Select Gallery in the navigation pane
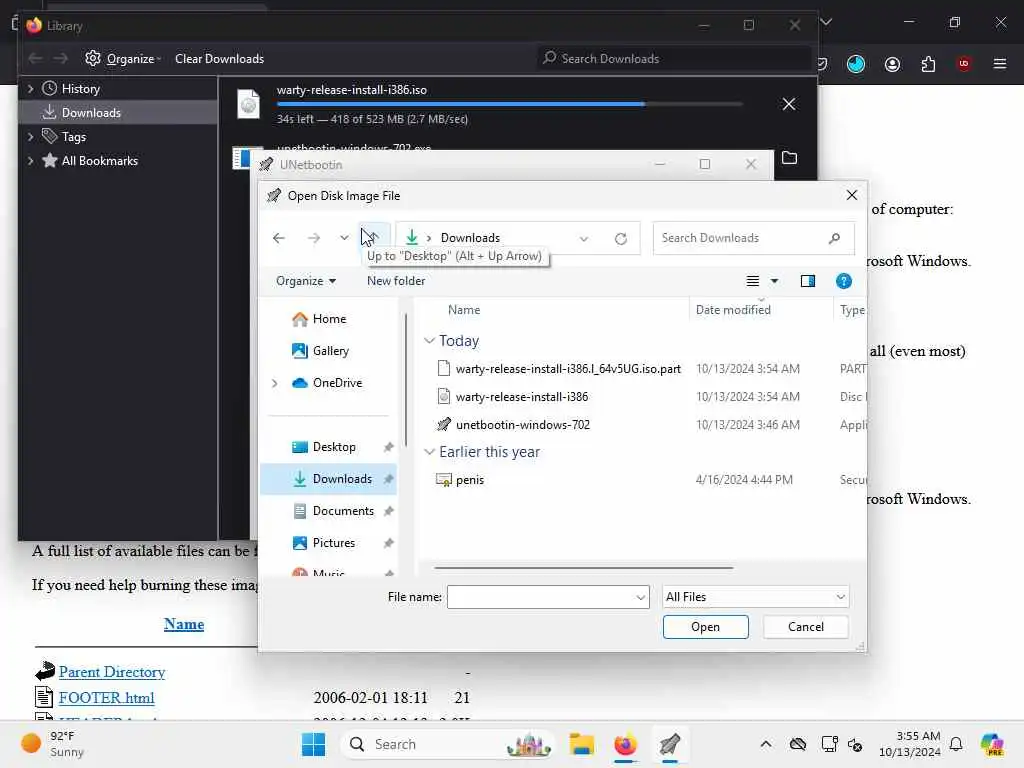 coord(328,351)
